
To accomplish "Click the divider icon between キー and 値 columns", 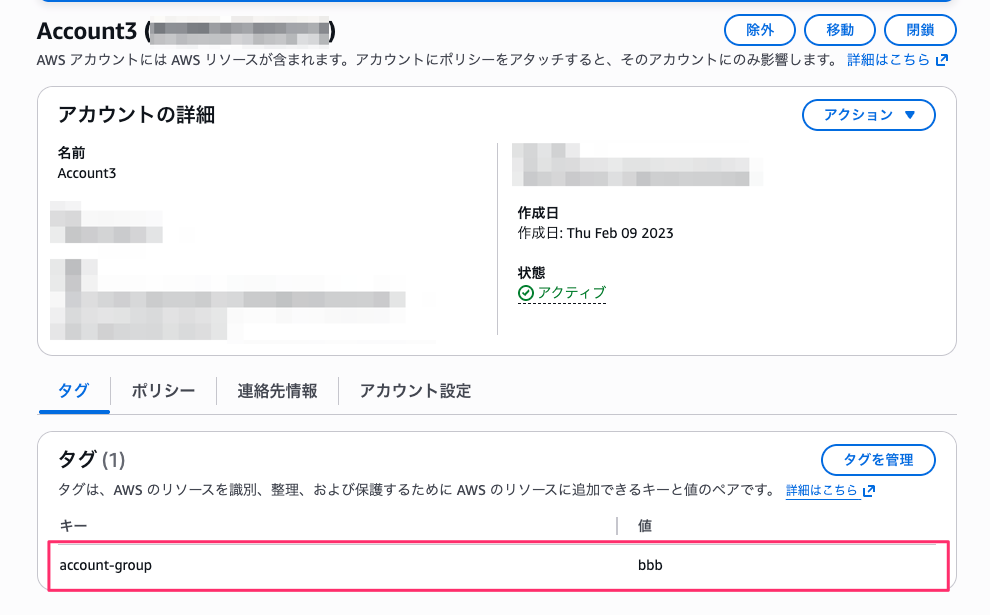I will coord(619,525).
